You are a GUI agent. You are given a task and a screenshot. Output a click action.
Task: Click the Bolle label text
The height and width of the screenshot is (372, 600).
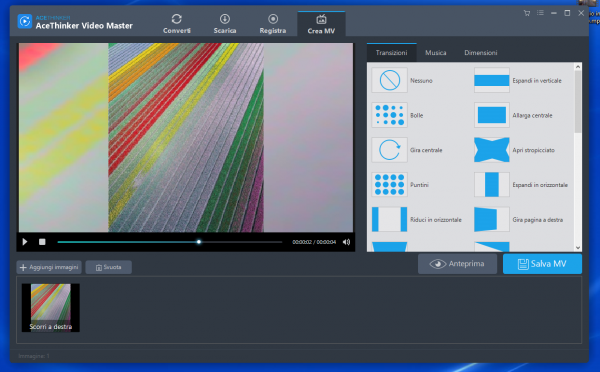point(417,116)
